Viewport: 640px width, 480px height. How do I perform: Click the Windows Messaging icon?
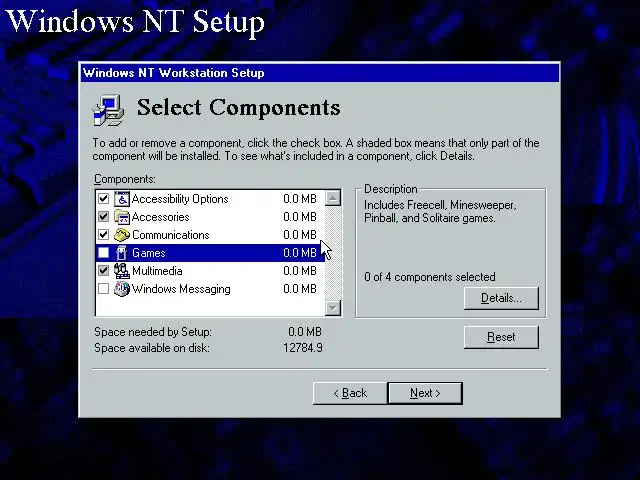(122, 289)
